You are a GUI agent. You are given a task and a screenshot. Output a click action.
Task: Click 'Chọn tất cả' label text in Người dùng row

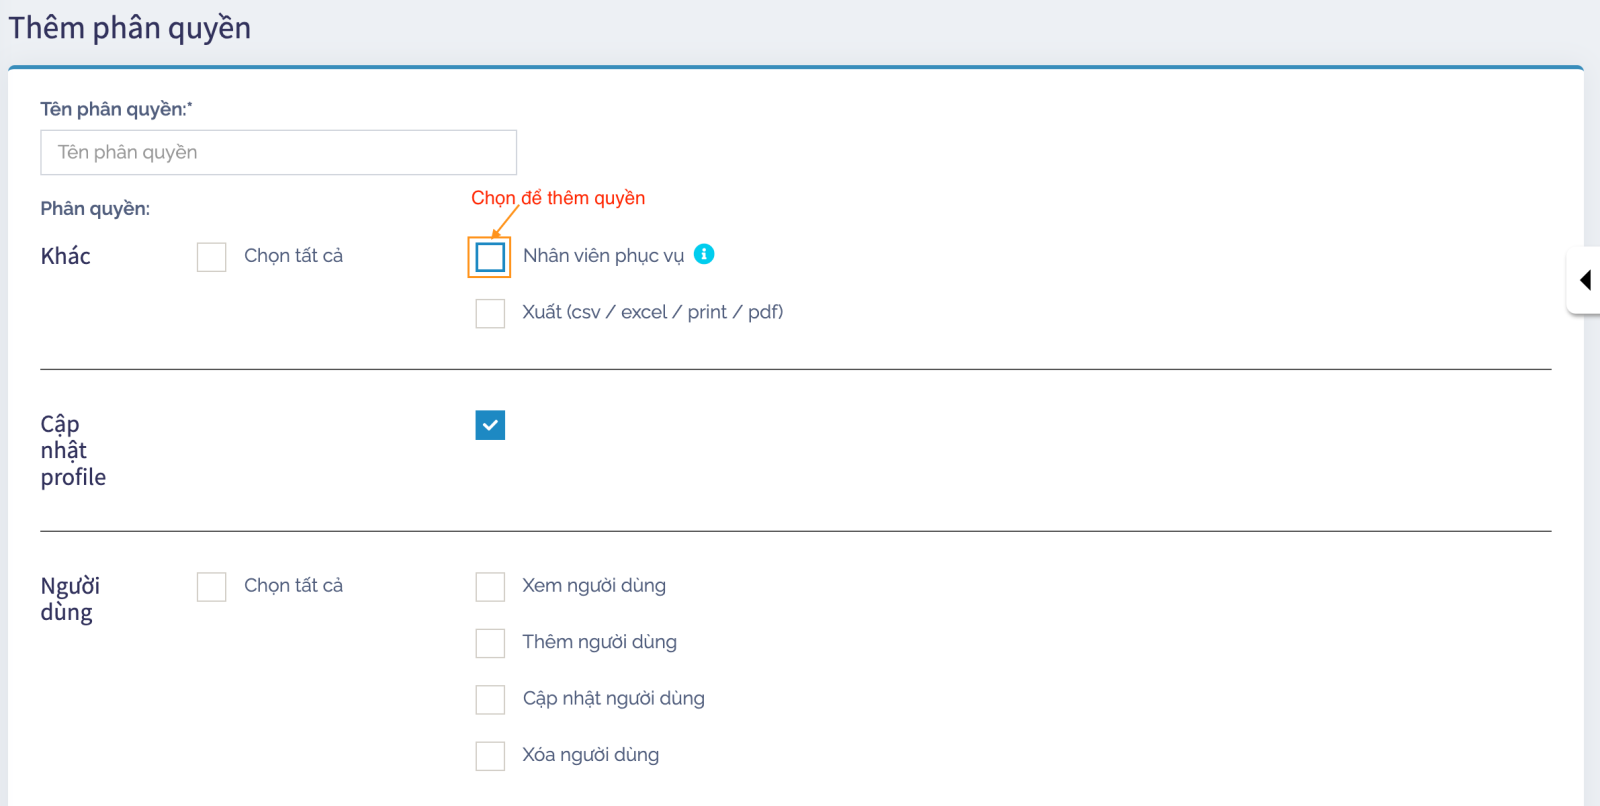click(x=293, y=586)
